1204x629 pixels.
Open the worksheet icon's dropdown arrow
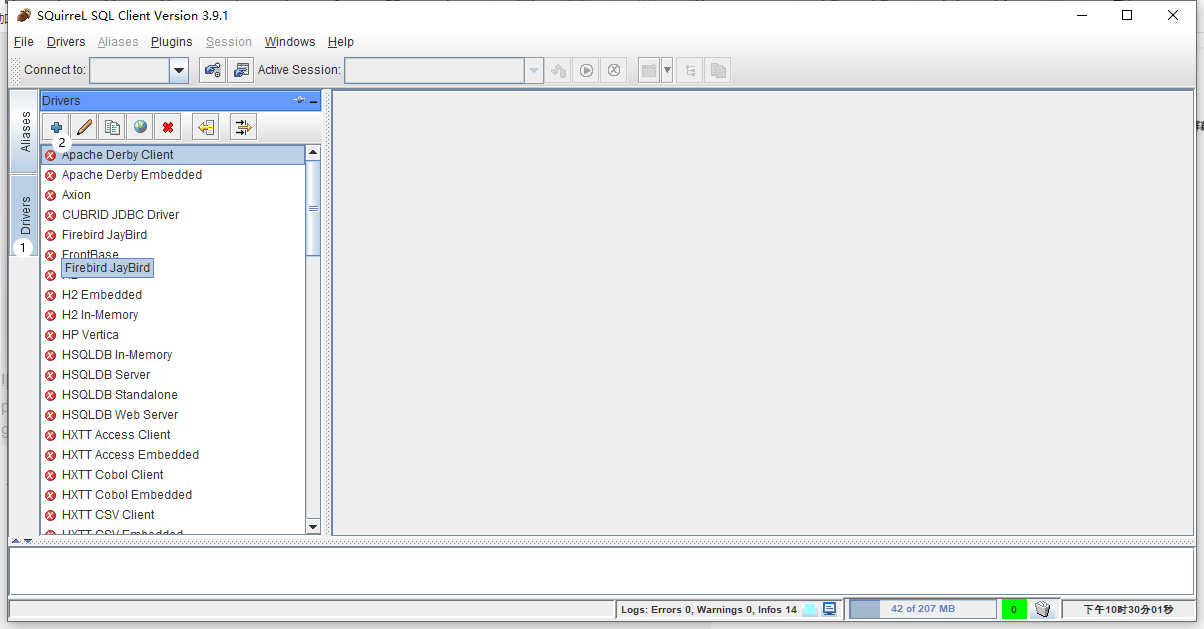pyautogui.click(x=667, y=70)
